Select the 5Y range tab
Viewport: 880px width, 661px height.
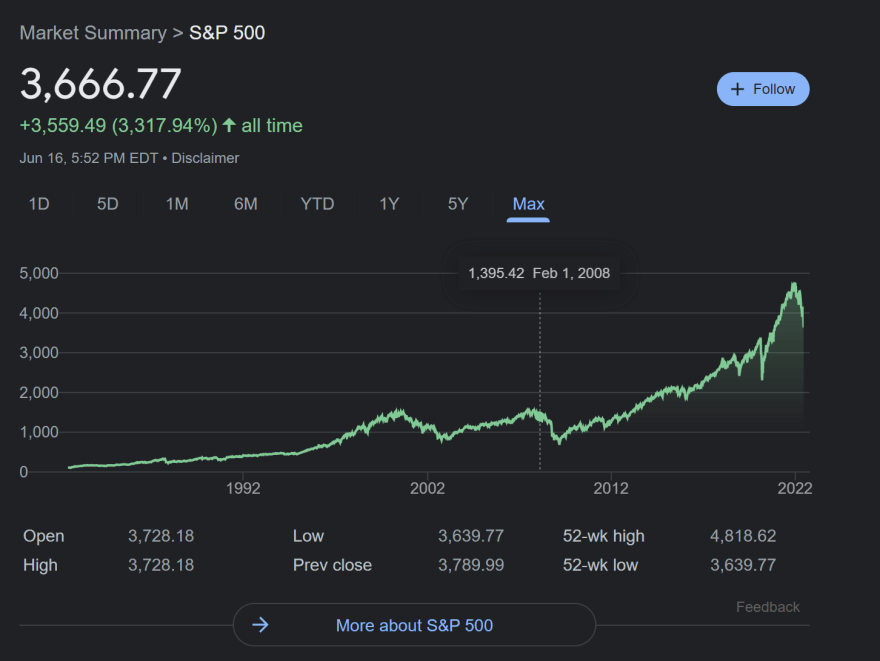(x=458, y=204)
